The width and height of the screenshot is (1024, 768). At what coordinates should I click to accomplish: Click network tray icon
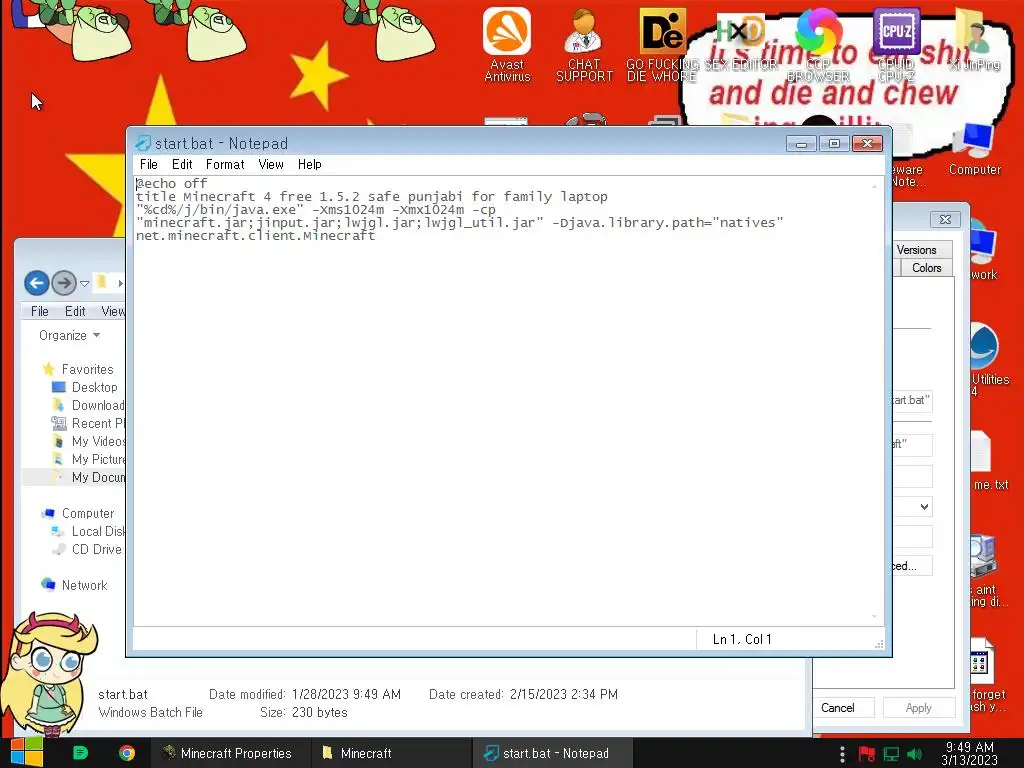coord(891,754)
